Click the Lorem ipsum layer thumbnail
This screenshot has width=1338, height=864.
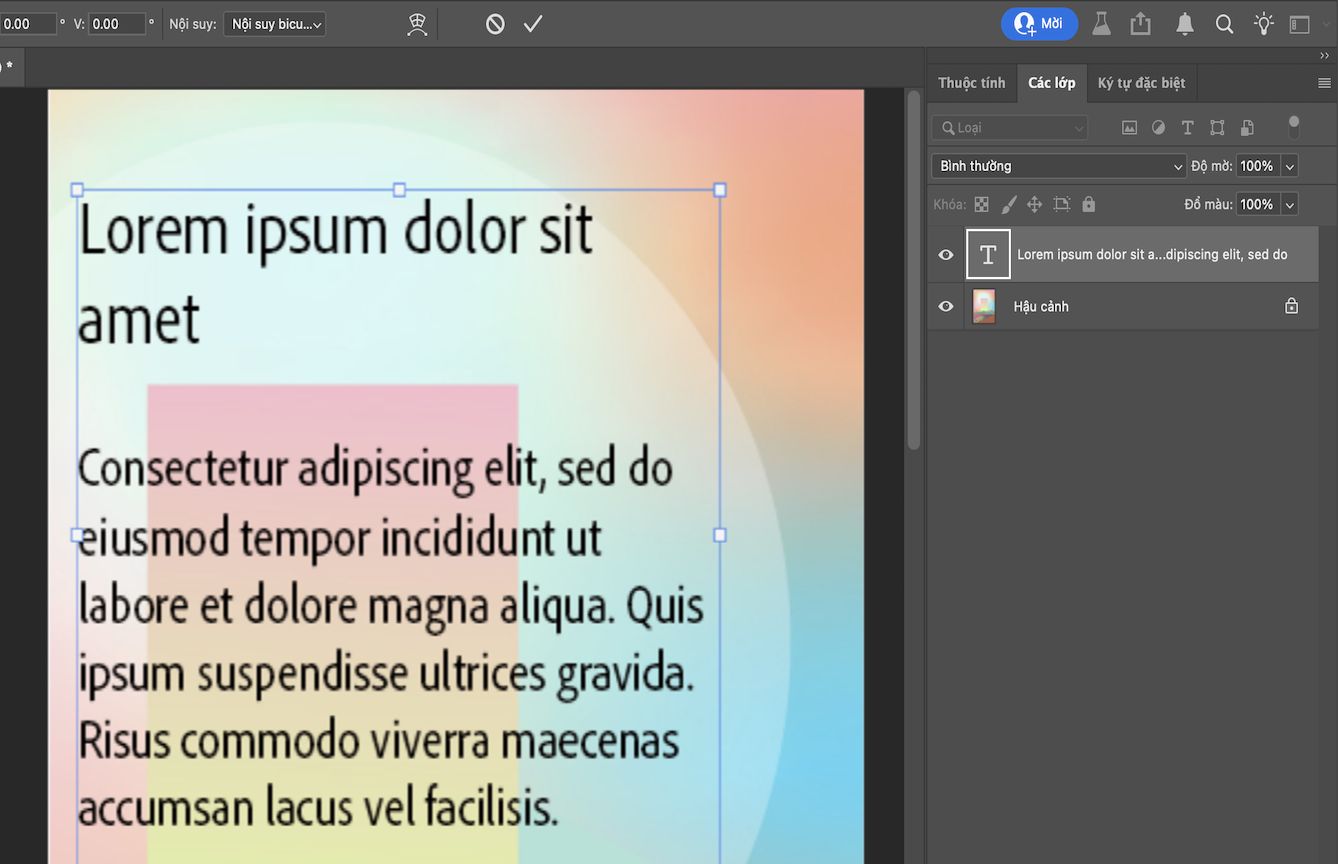pyautogui.click(x=987, y=254)
